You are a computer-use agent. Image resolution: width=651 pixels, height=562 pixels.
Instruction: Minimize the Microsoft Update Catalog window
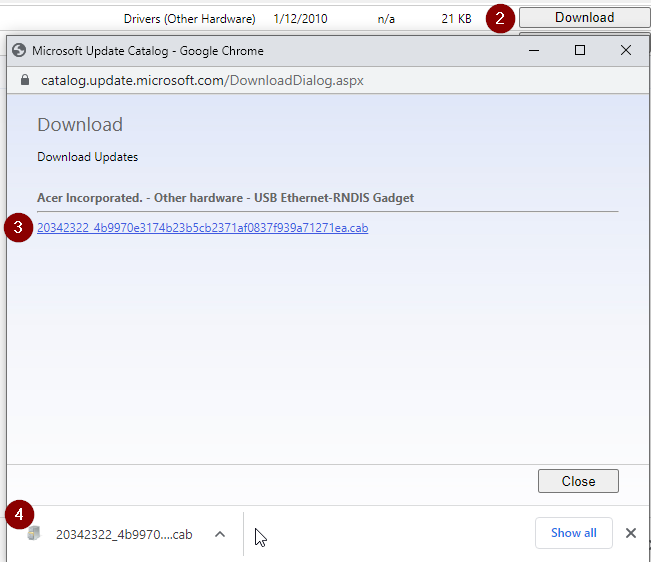533,50
